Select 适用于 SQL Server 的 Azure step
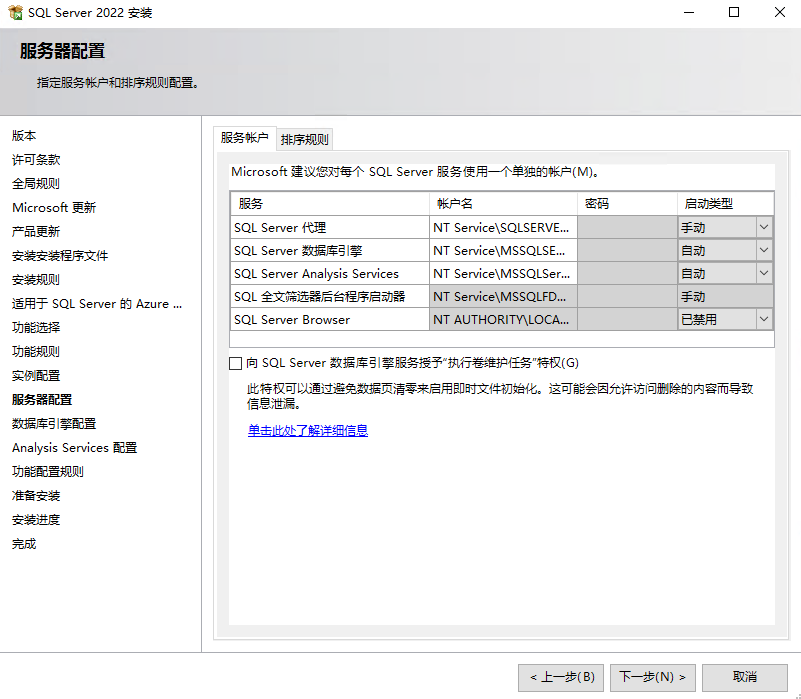This screenshot has width=801, height=699. (x=97, y=304)
